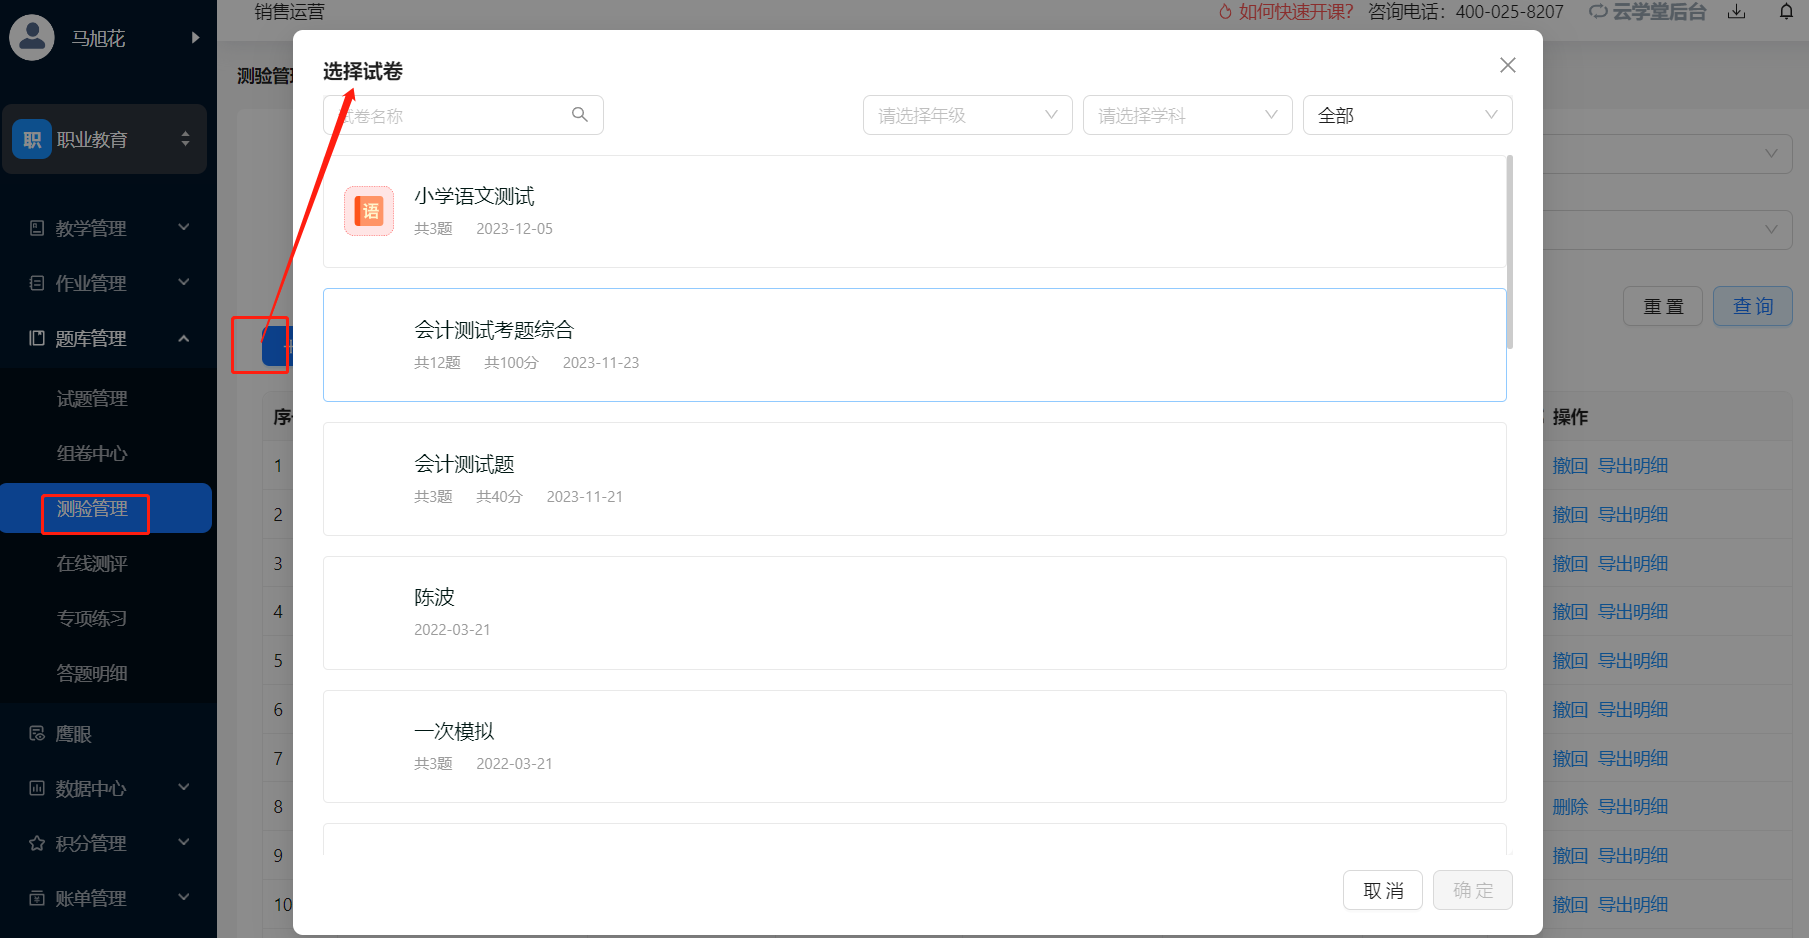This screenshot has width=1809, height=938.
Task: Click the 语 subject icon of 小学语文测试
Action: click(x=369, y=211)
